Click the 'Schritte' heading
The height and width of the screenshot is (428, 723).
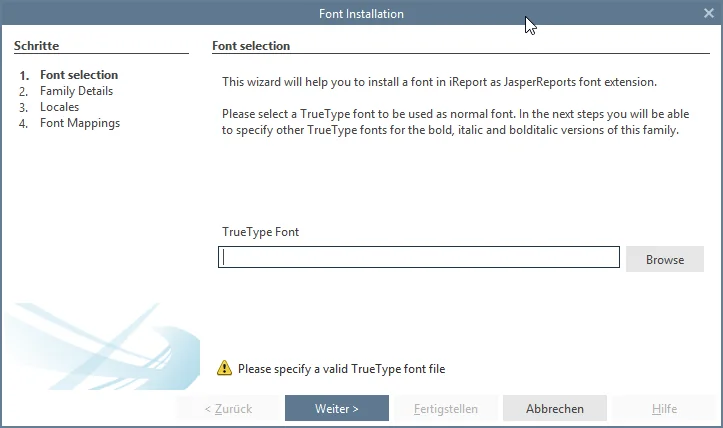point(36,46)
